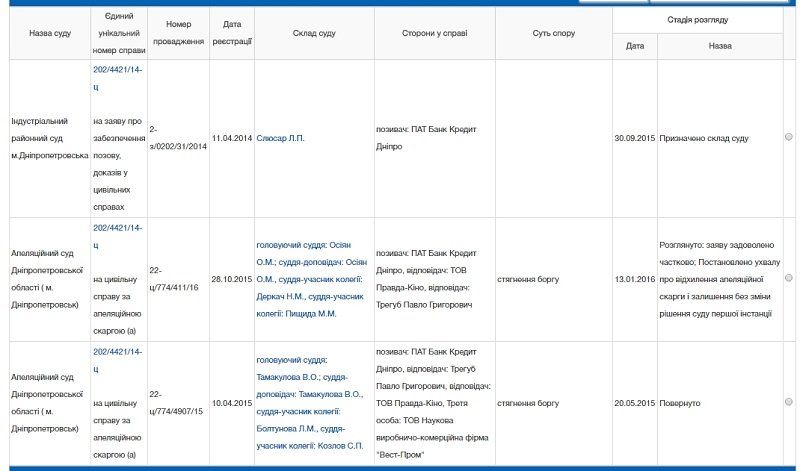Click the Стадія розгляду header
Viewport: 800px width, 471px height.
[697, 19]
